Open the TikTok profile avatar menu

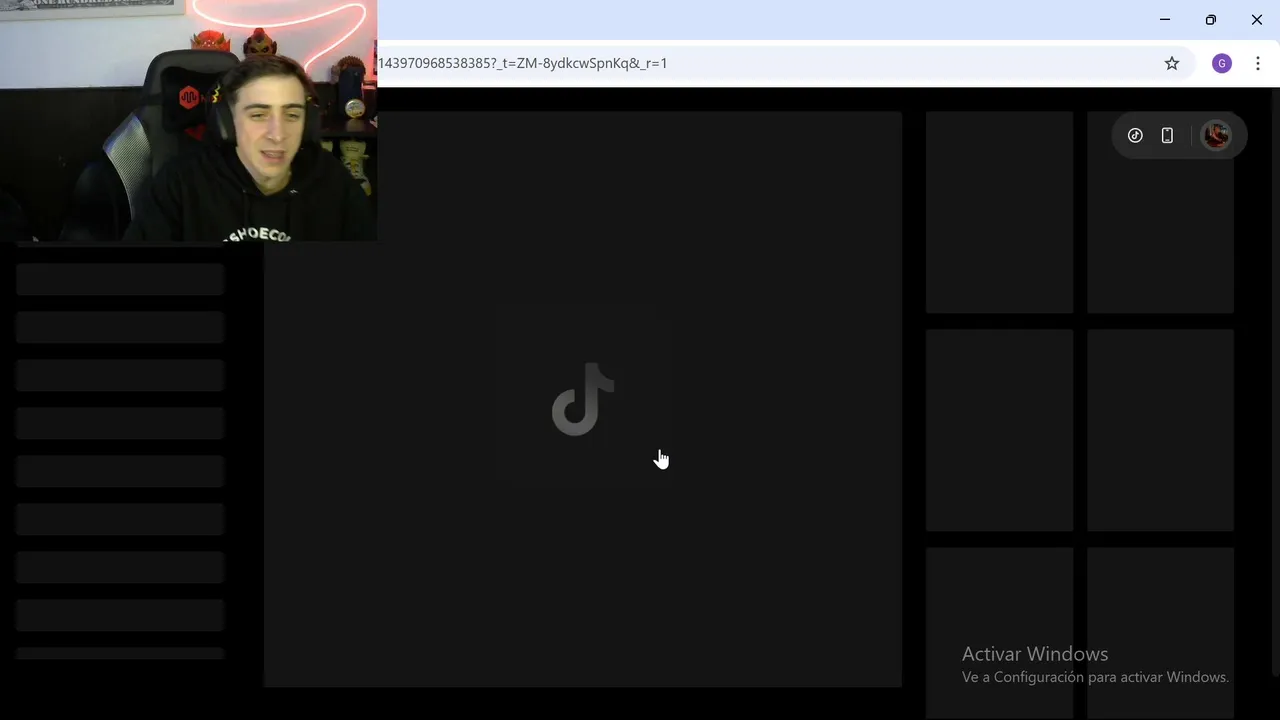pos(1216,135)
